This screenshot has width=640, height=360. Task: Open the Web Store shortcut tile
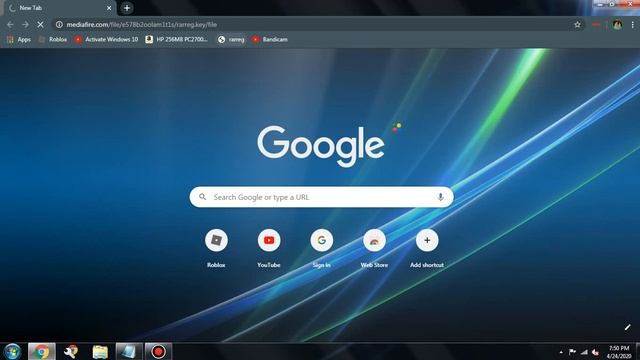(374, 249)
